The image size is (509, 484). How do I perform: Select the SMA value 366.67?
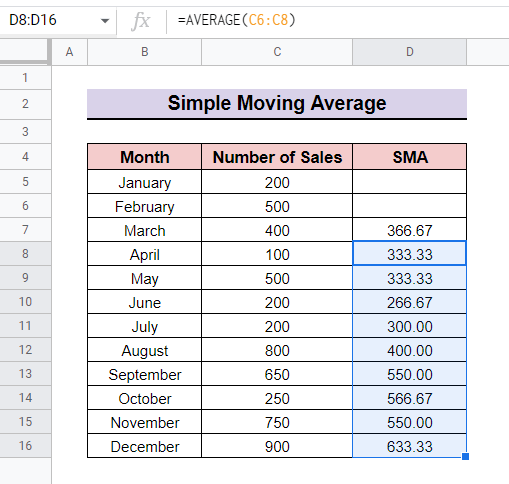(x=409, y=230)
